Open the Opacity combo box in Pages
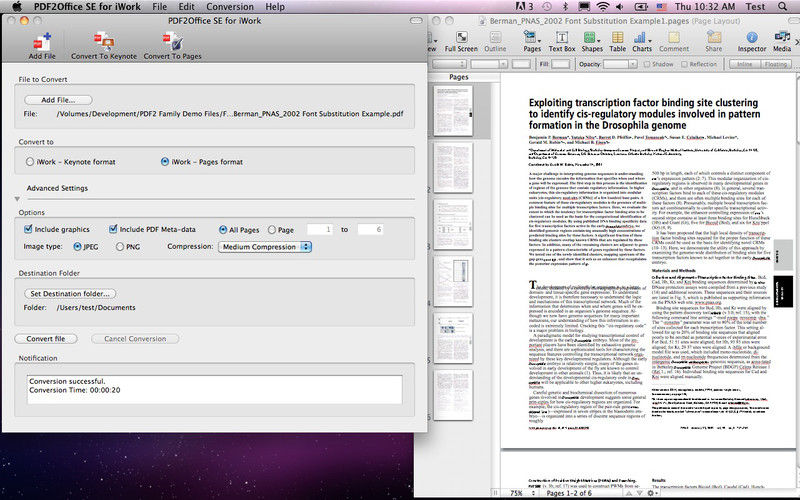The height and width of the screenshot is (500, 800). click(620, 64)
